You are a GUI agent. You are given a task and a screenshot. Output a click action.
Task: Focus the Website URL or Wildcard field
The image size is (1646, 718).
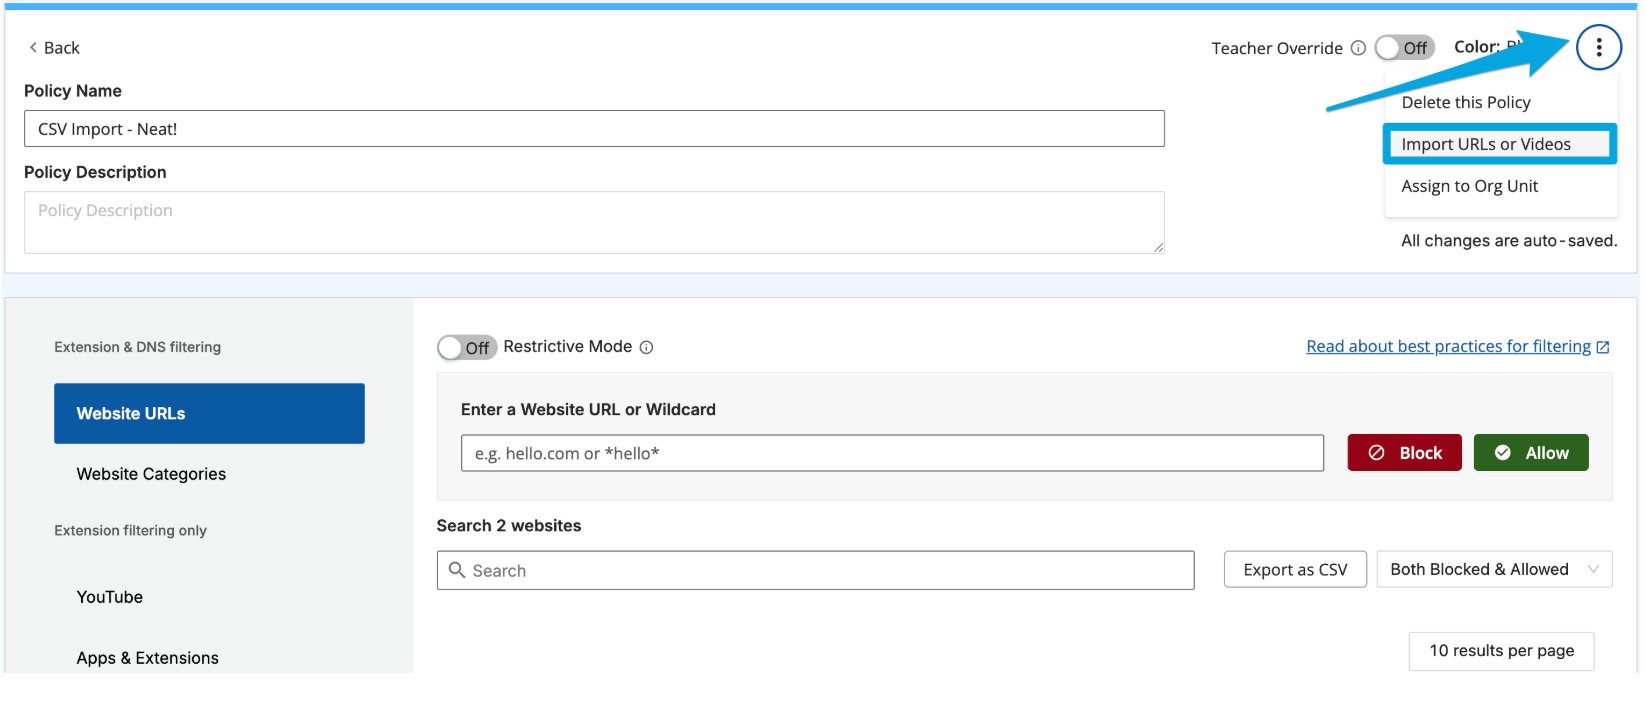892,453
